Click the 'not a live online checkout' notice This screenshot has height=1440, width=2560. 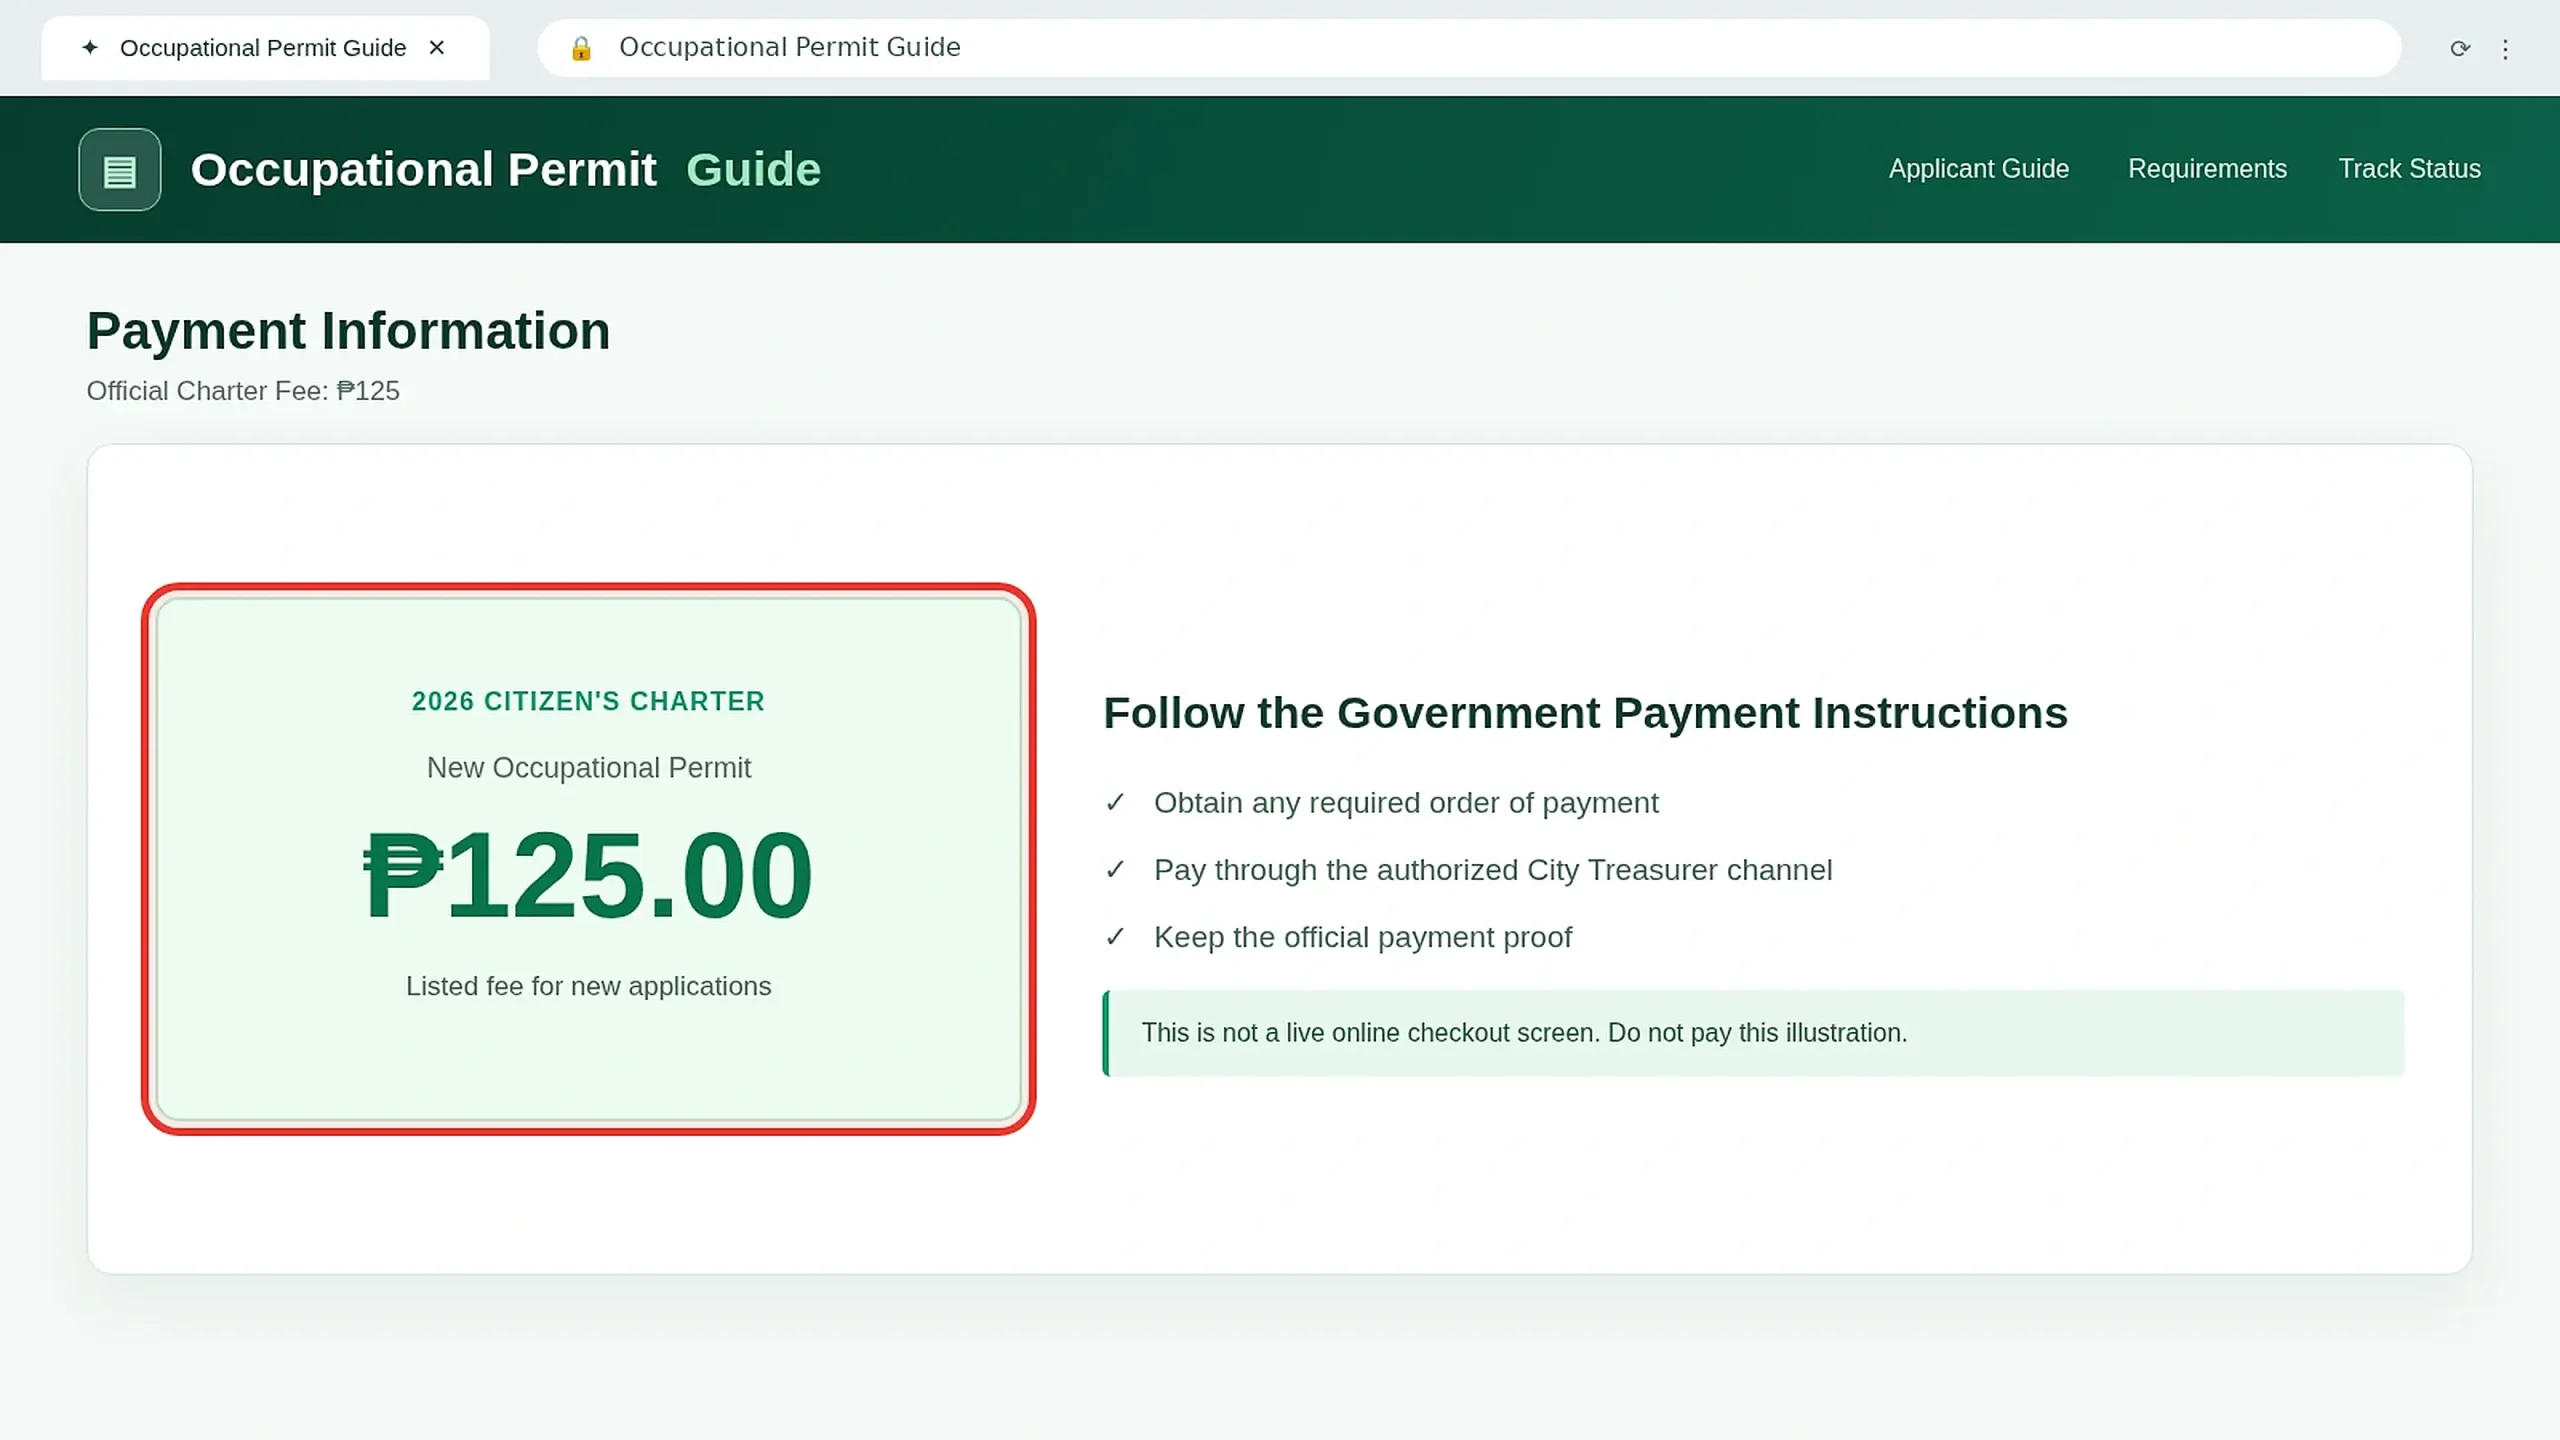(1753, 1033)
